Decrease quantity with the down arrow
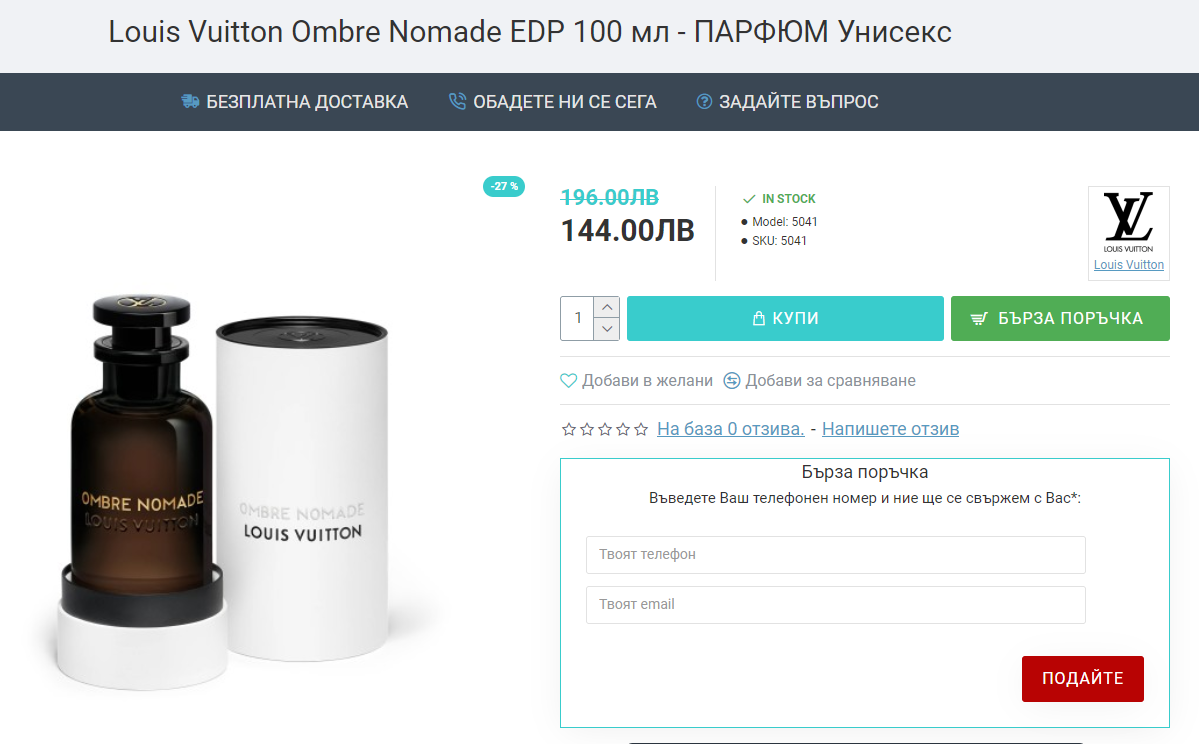This screenshot has height=744, width=1199. click(x=606, y=329)
